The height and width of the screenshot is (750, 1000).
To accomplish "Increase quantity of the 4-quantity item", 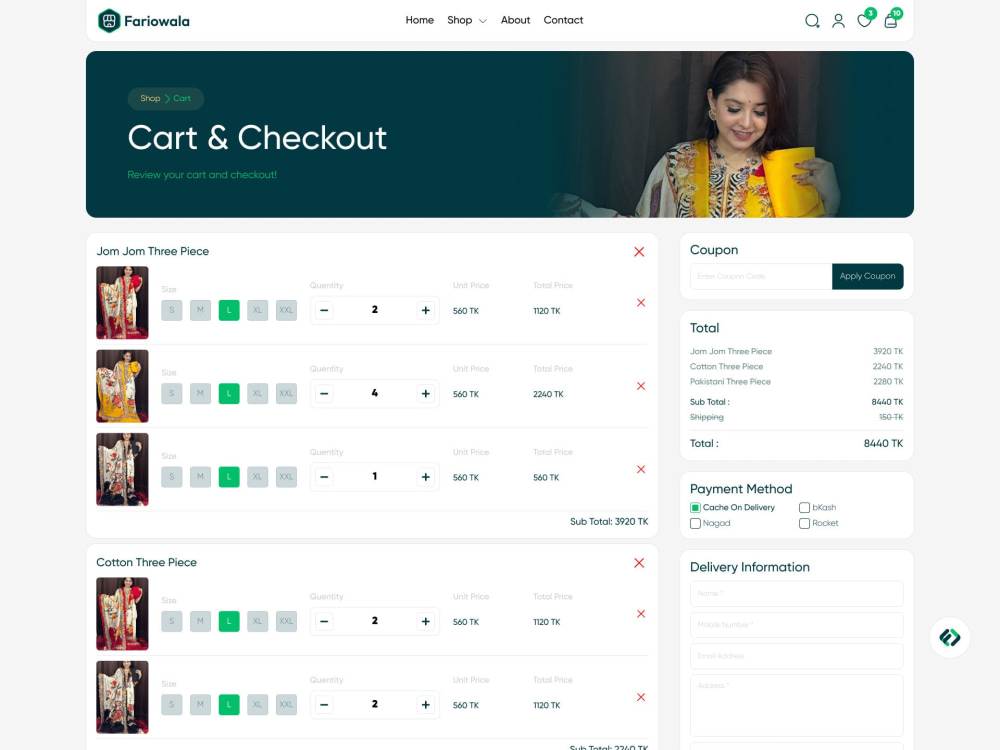I will point(425,394).
